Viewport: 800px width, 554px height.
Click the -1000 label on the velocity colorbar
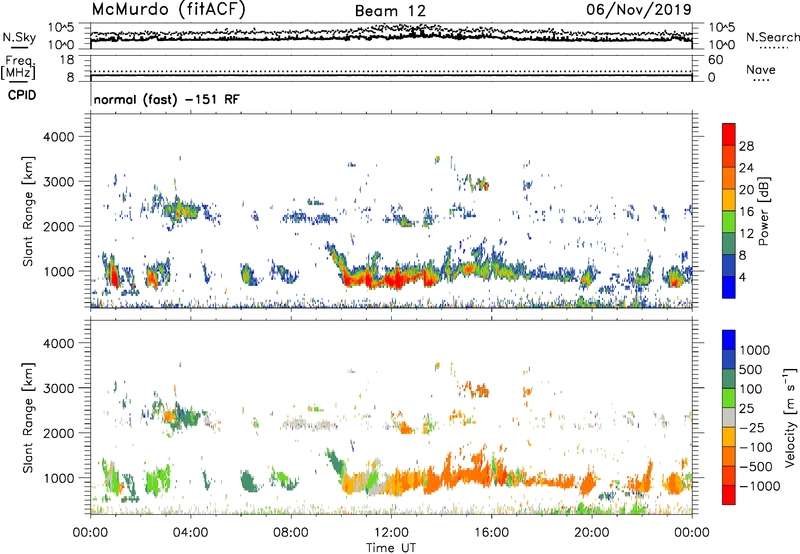click(x=760, y=486)
